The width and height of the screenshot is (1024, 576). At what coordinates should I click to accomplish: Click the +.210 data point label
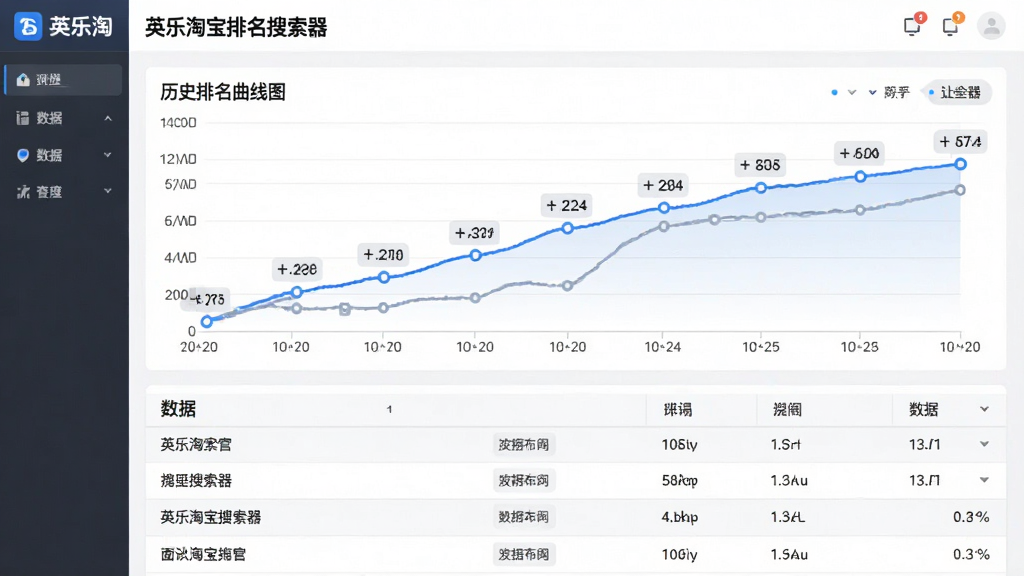point(383,255)
